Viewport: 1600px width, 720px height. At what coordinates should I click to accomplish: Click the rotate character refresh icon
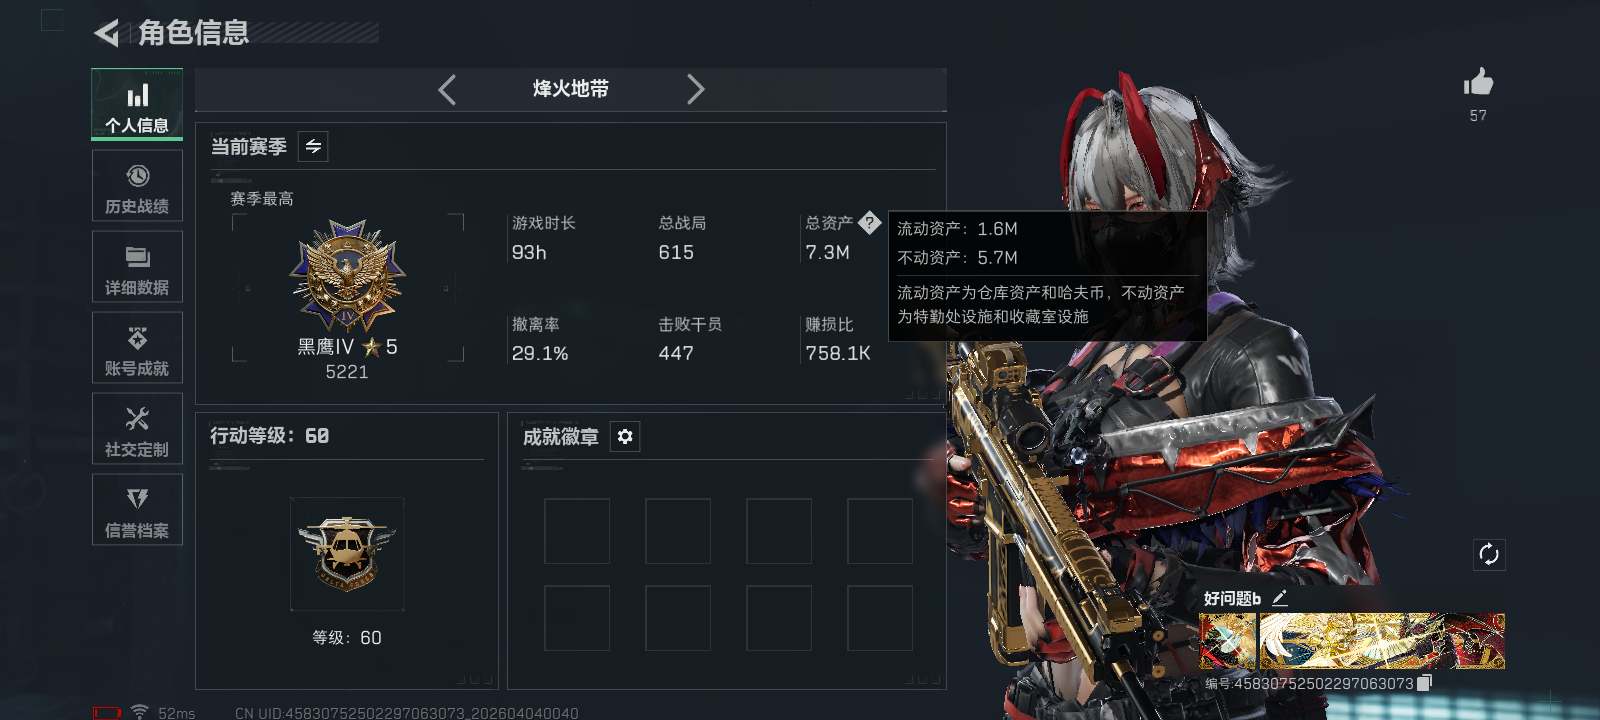coord(1489,554)
